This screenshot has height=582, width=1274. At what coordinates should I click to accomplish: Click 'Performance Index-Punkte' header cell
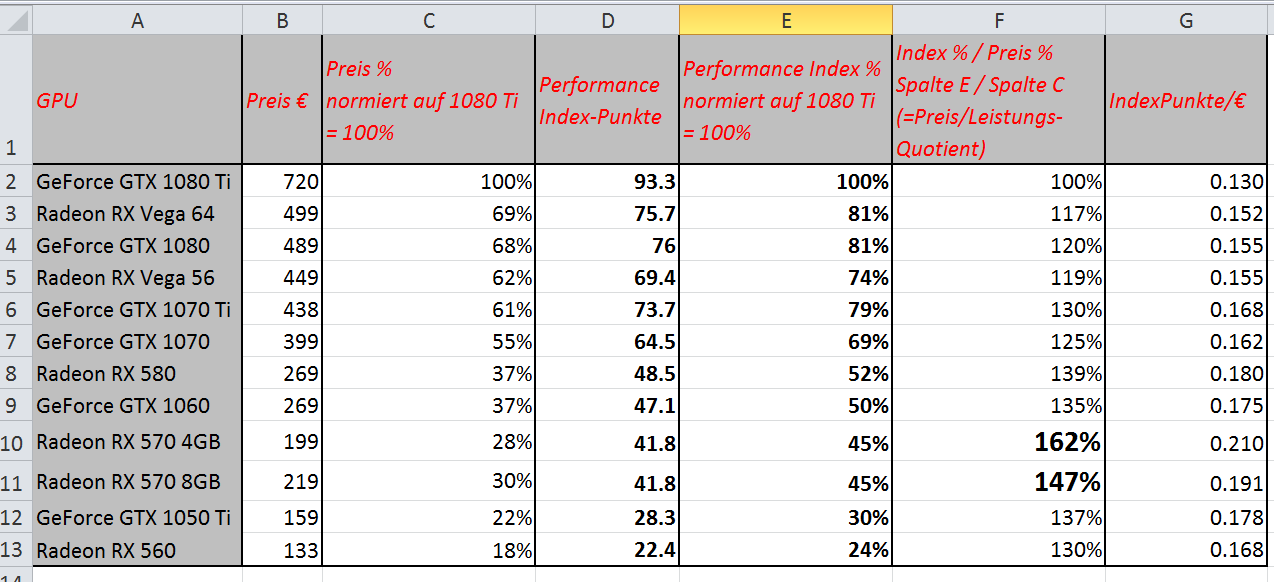point(607,100)
